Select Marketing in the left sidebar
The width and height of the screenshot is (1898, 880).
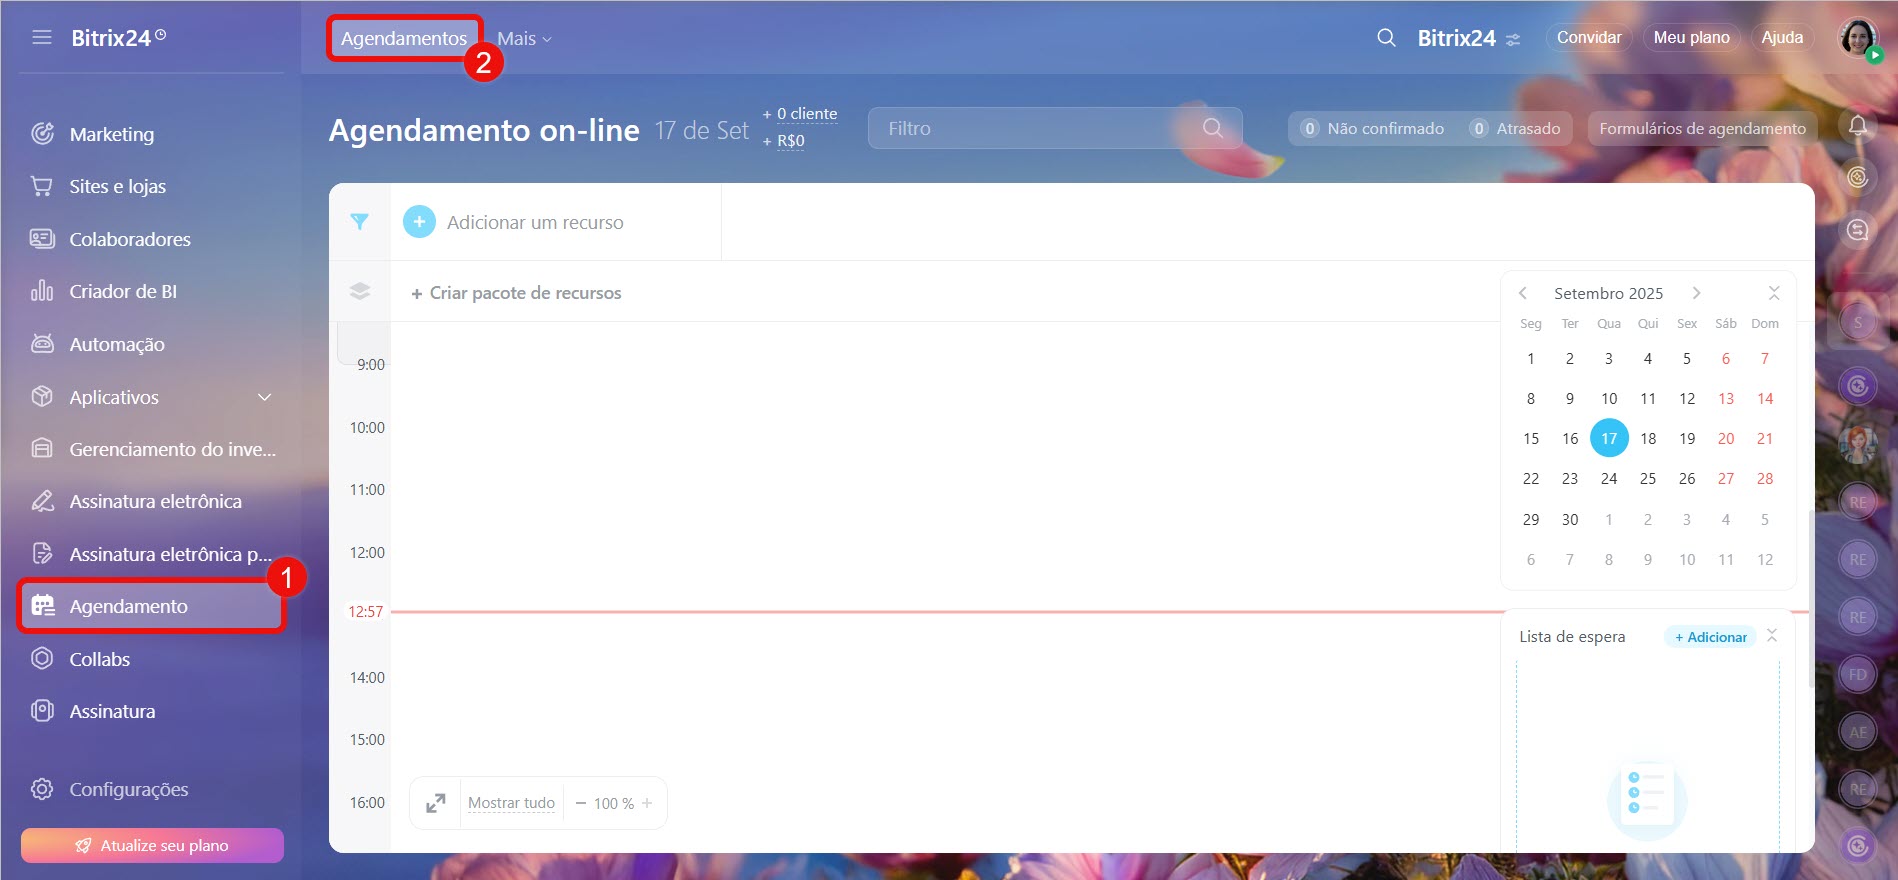tap(111, 134)
